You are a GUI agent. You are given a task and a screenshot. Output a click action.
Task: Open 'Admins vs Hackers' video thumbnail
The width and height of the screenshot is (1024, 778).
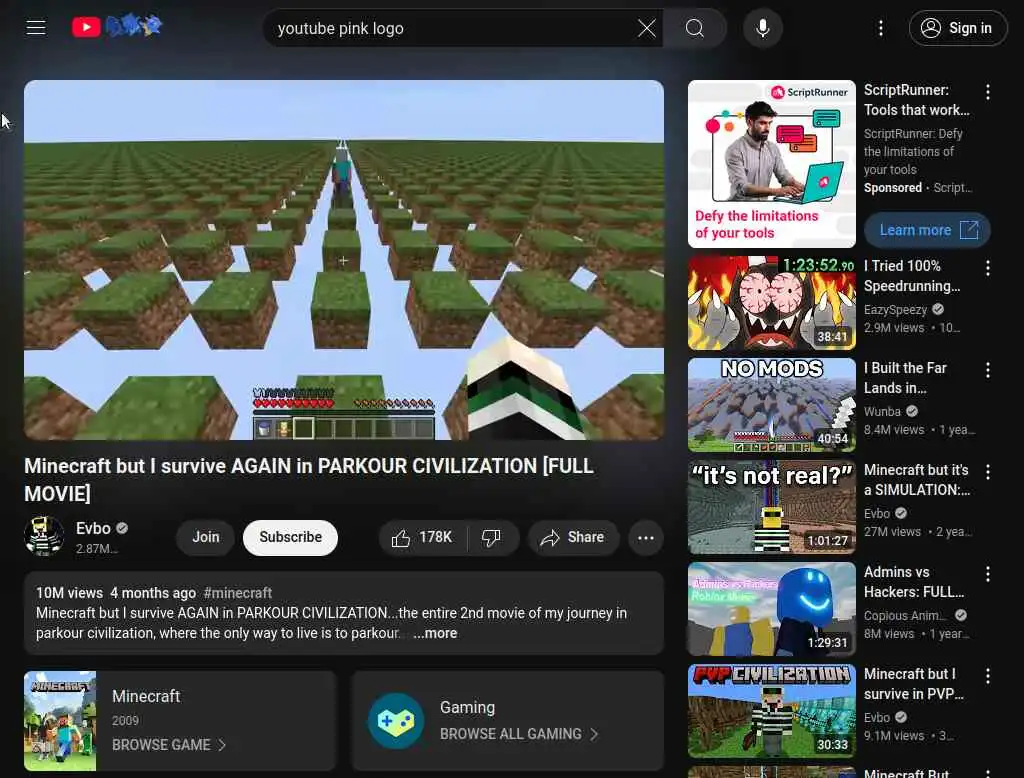point(771,608)
